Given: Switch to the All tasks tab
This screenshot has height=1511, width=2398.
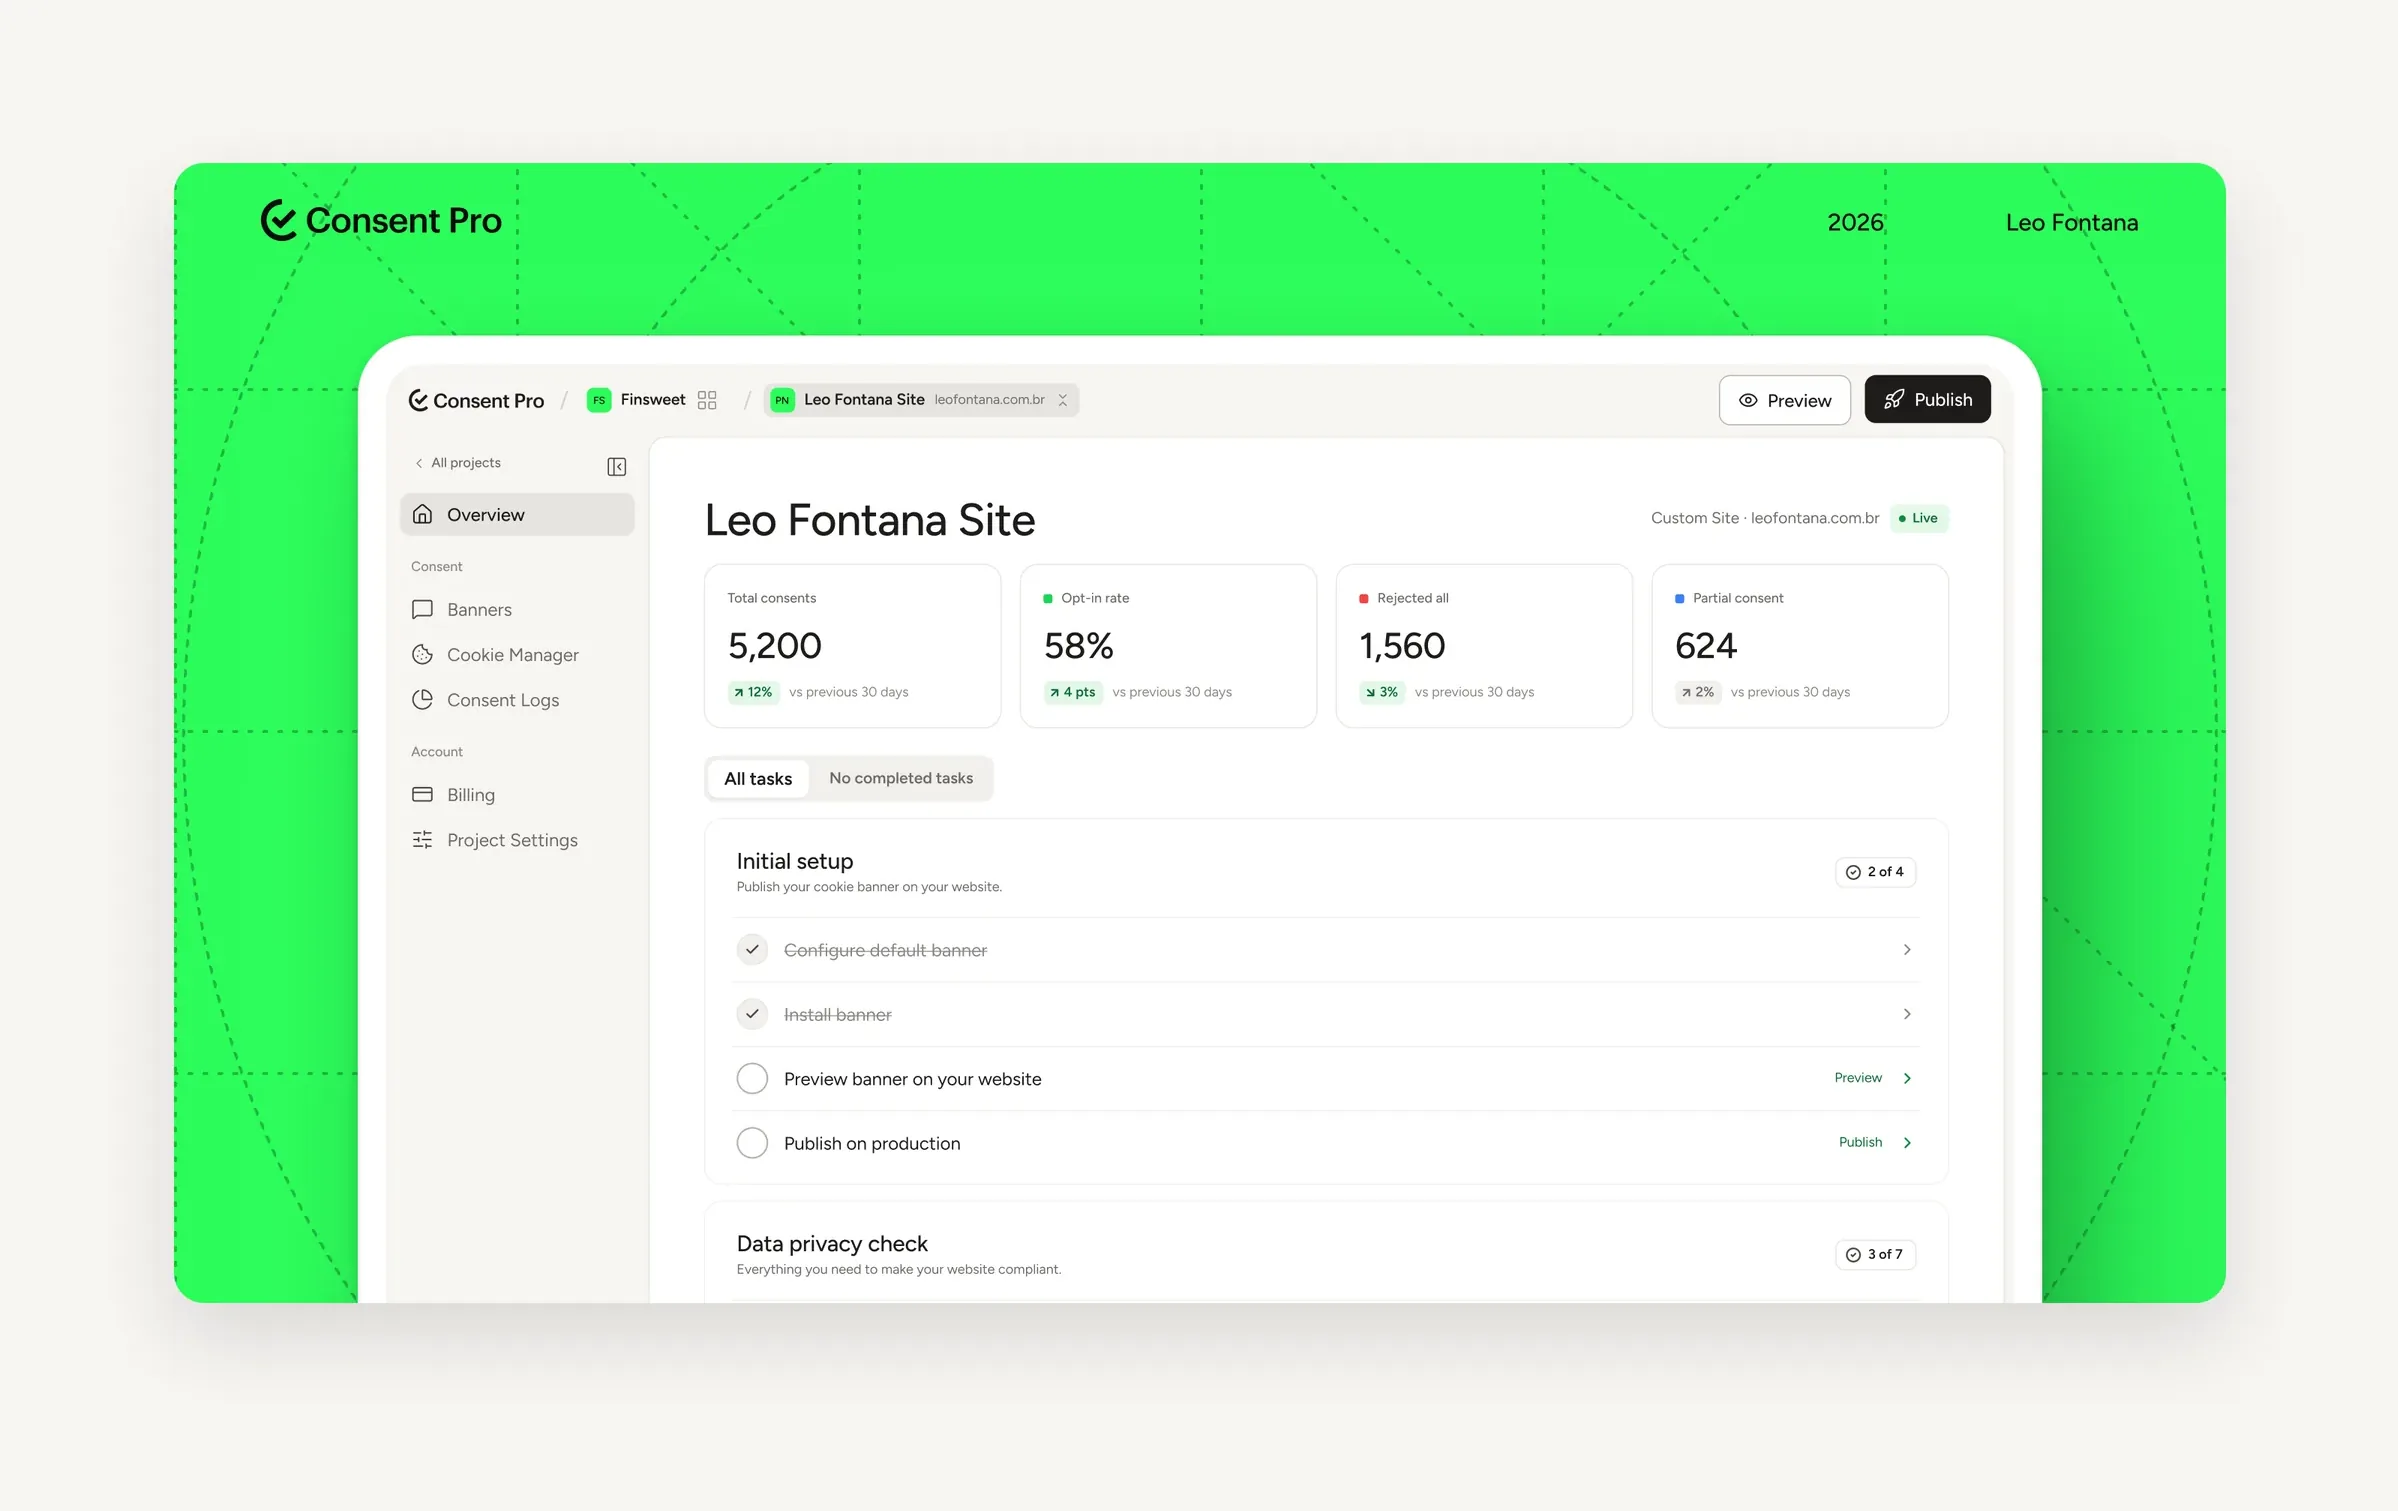Looking at the screenshot, I should coord(758,778).
